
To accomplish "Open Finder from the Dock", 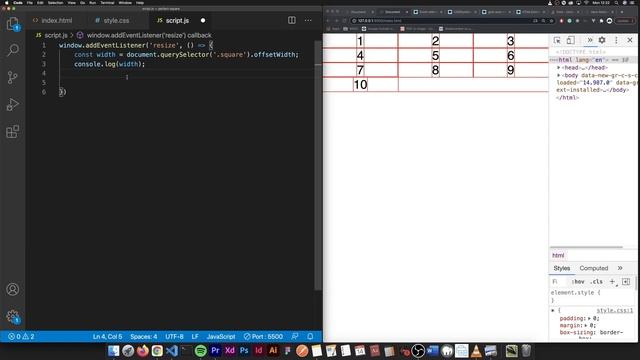I will click(x=114, y=351).
